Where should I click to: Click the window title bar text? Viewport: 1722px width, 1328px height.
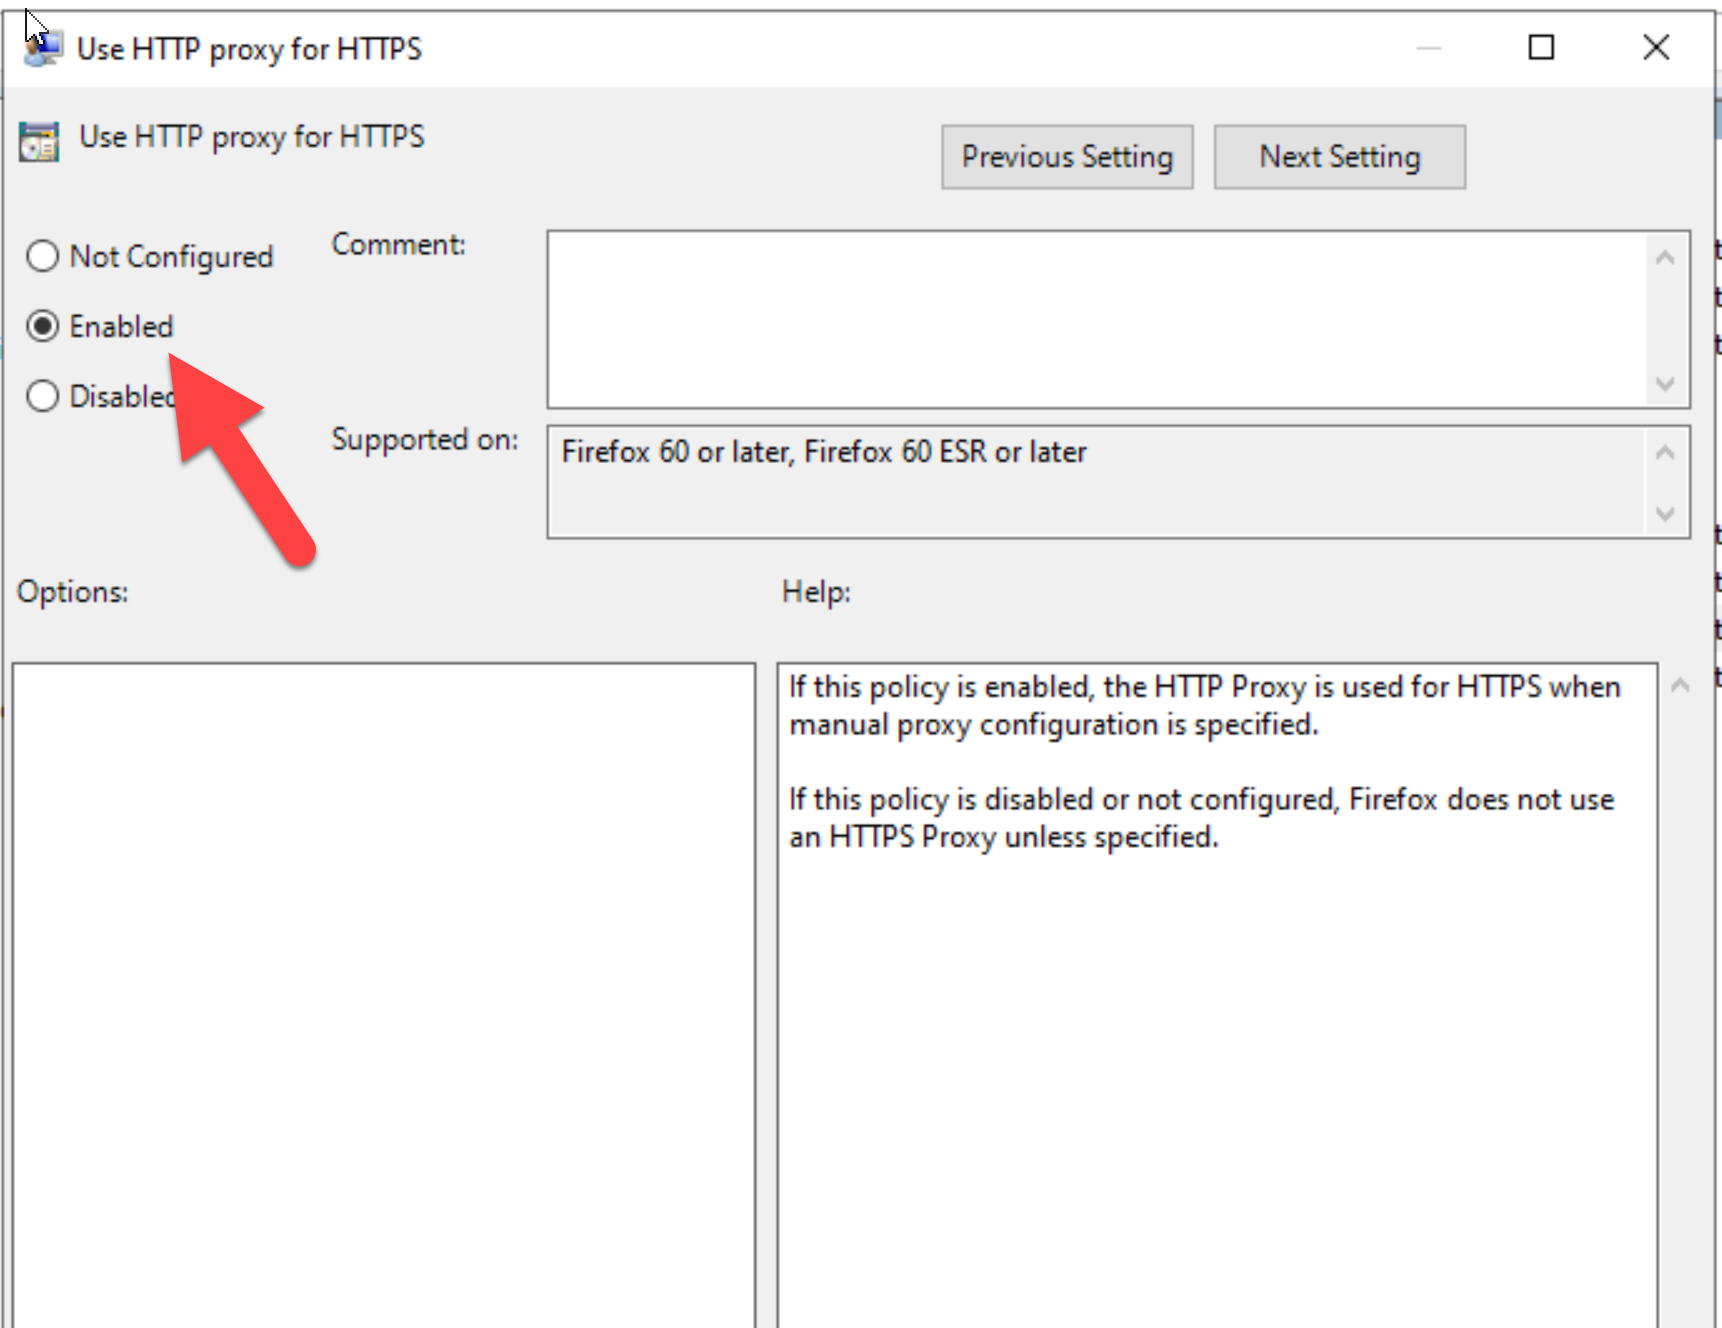click(x=250, y=49)
